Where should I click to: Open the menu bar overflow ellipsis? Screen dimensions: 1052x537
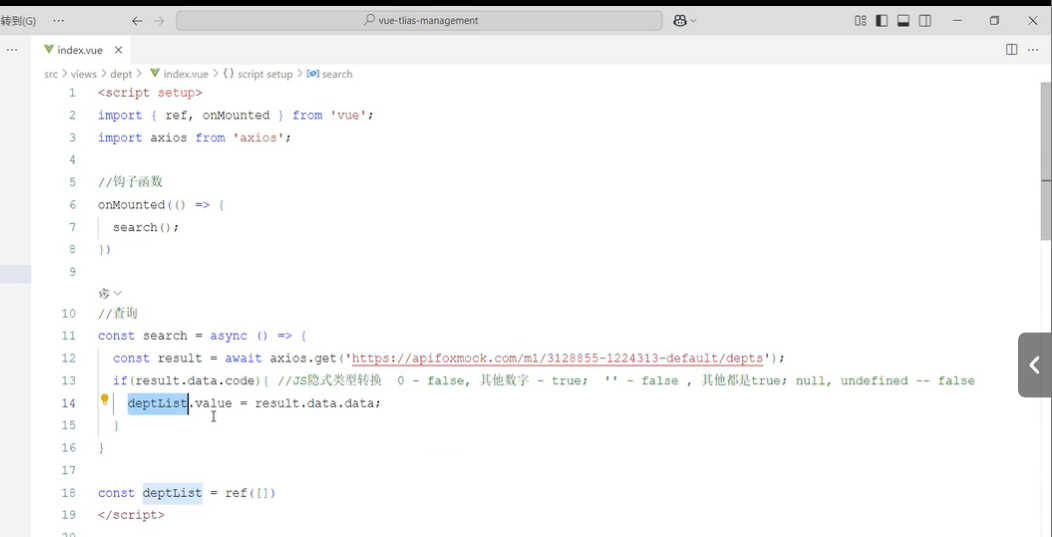[x=58, y=21]
